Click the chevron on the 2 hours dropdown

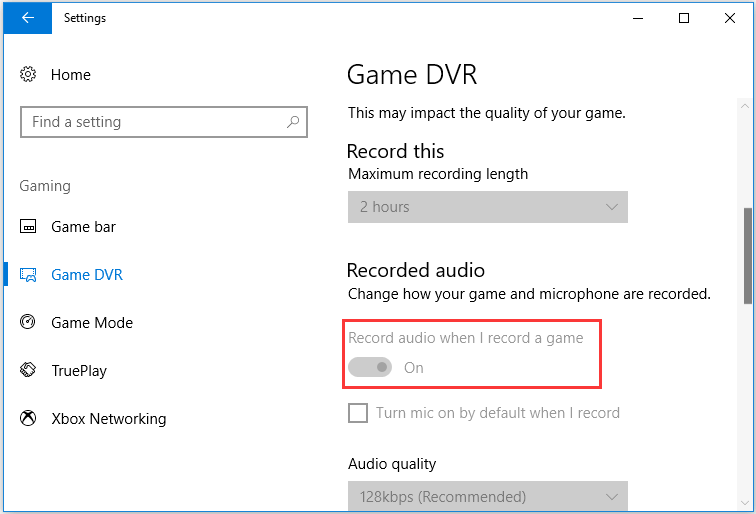tap(612, 207)
